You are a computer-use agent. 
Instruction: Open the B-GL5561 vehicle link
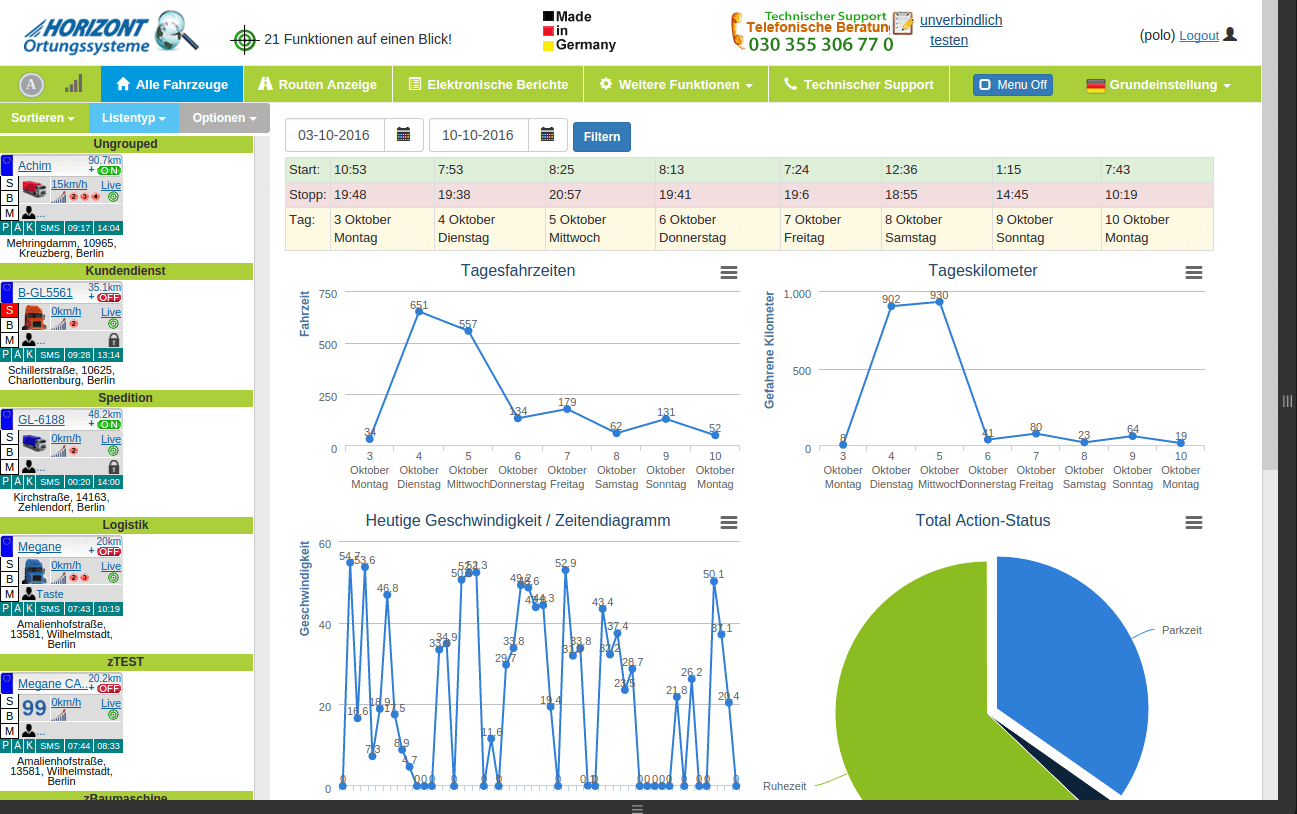(45, 293)
